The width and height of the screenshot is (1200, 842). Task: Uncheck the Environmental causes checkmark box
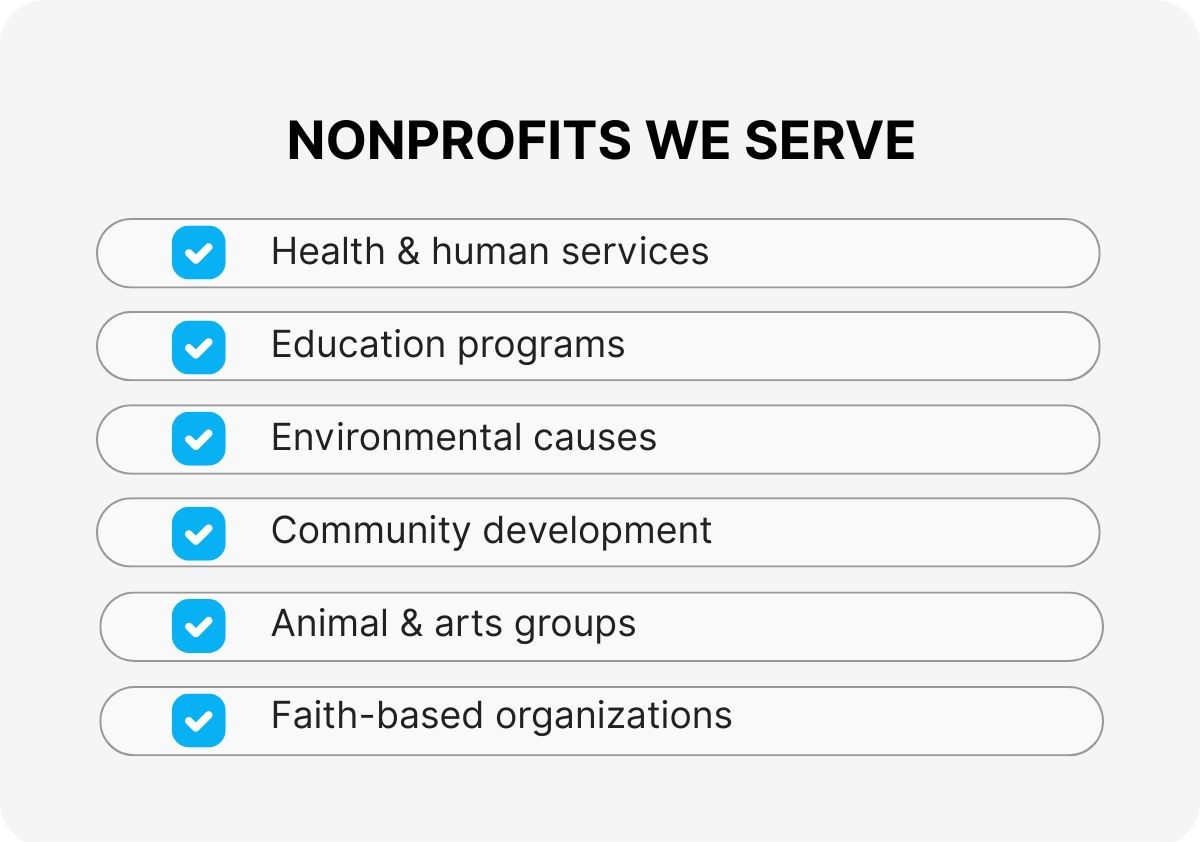pyautogui.click(x=199, y=439)
